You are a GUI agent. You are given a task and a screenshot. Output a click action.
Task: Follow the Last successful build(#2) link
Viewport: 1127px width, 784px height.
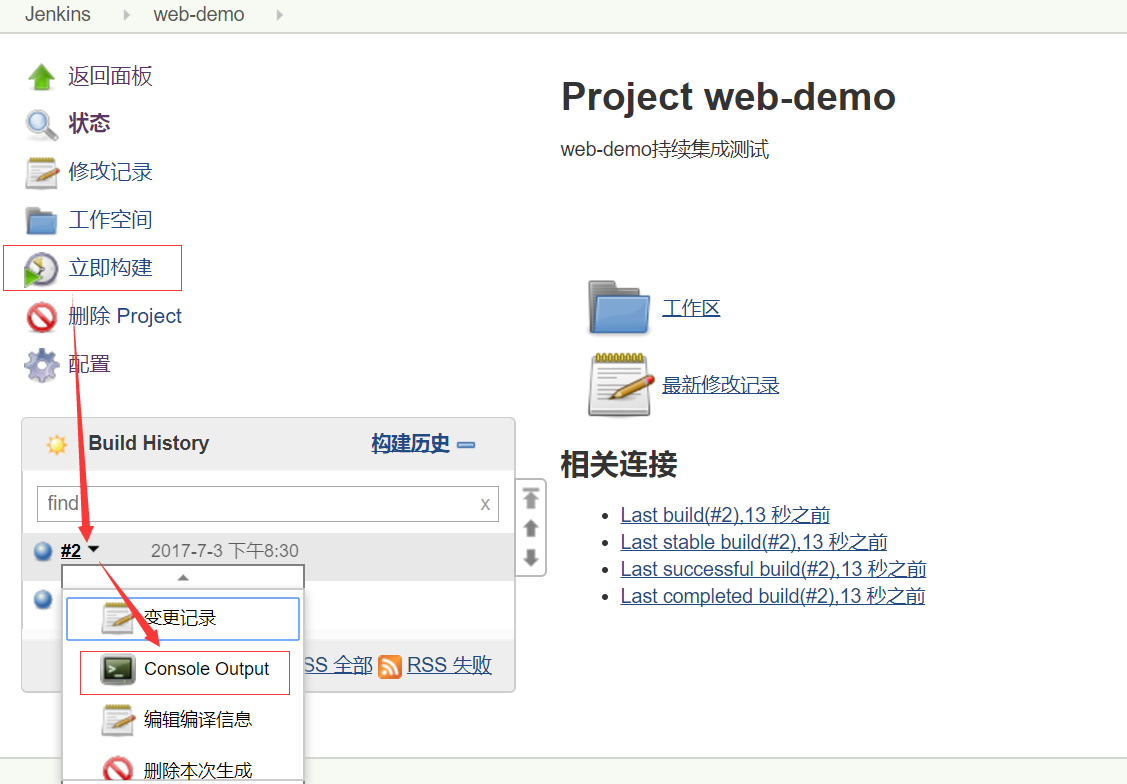point(772,568)
